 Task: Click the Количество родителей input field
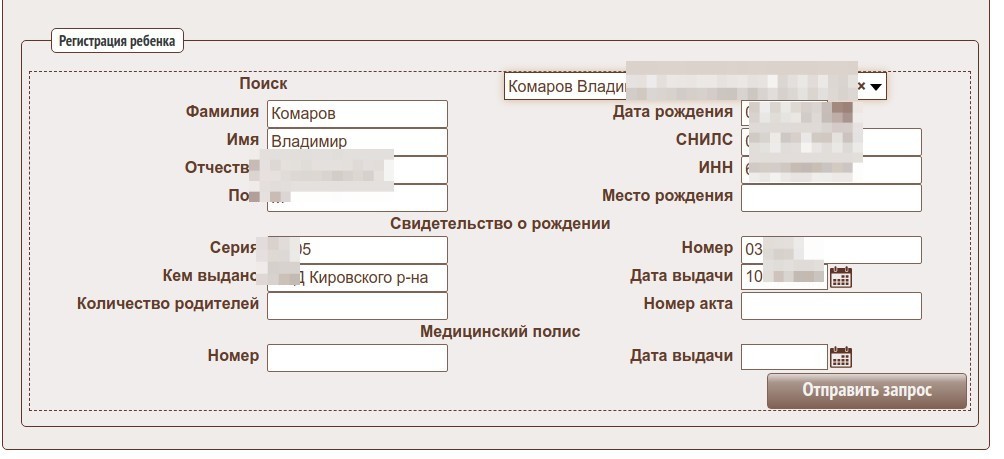[357, 306]
